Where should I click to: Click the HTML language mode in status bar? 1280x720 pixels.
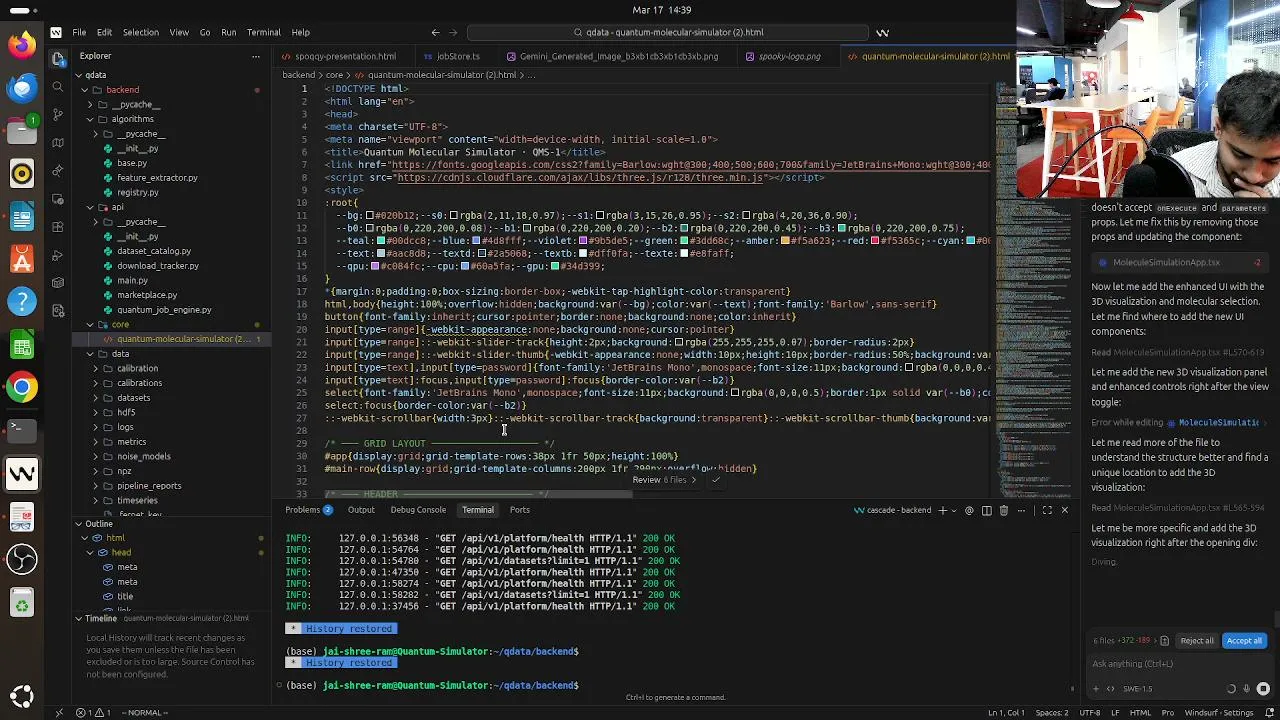(x=1139, y=712)
